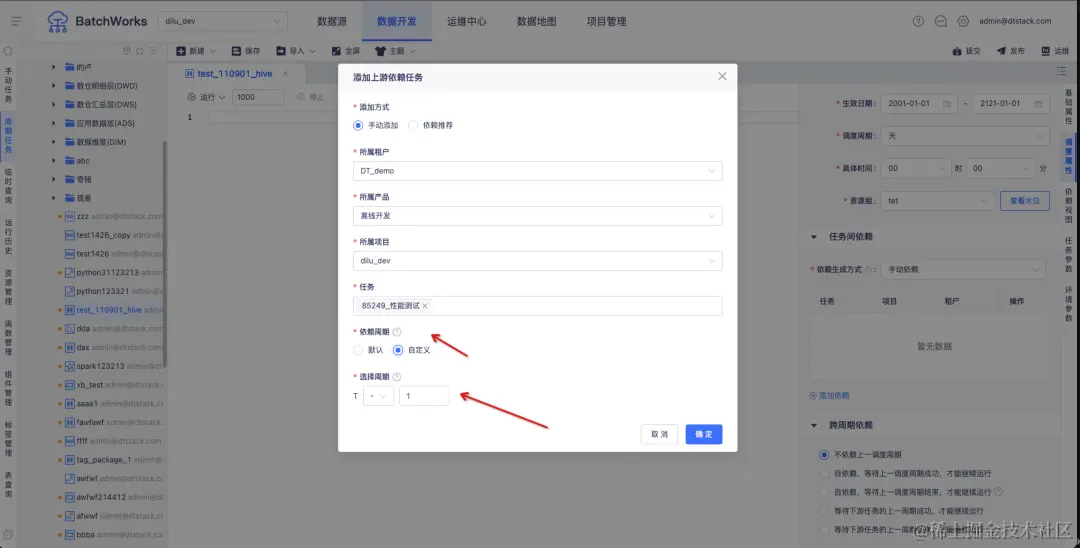Open the 所属产品 离线开发 dropdown
Screen dimensions: 1080x548
pyautogui.click(x=537, y=215)
